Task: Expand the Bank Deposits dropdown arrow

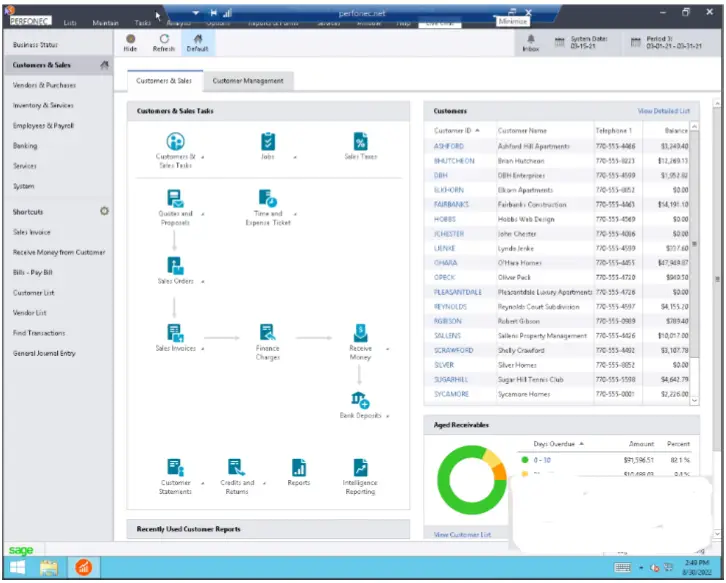Action: 388,416
